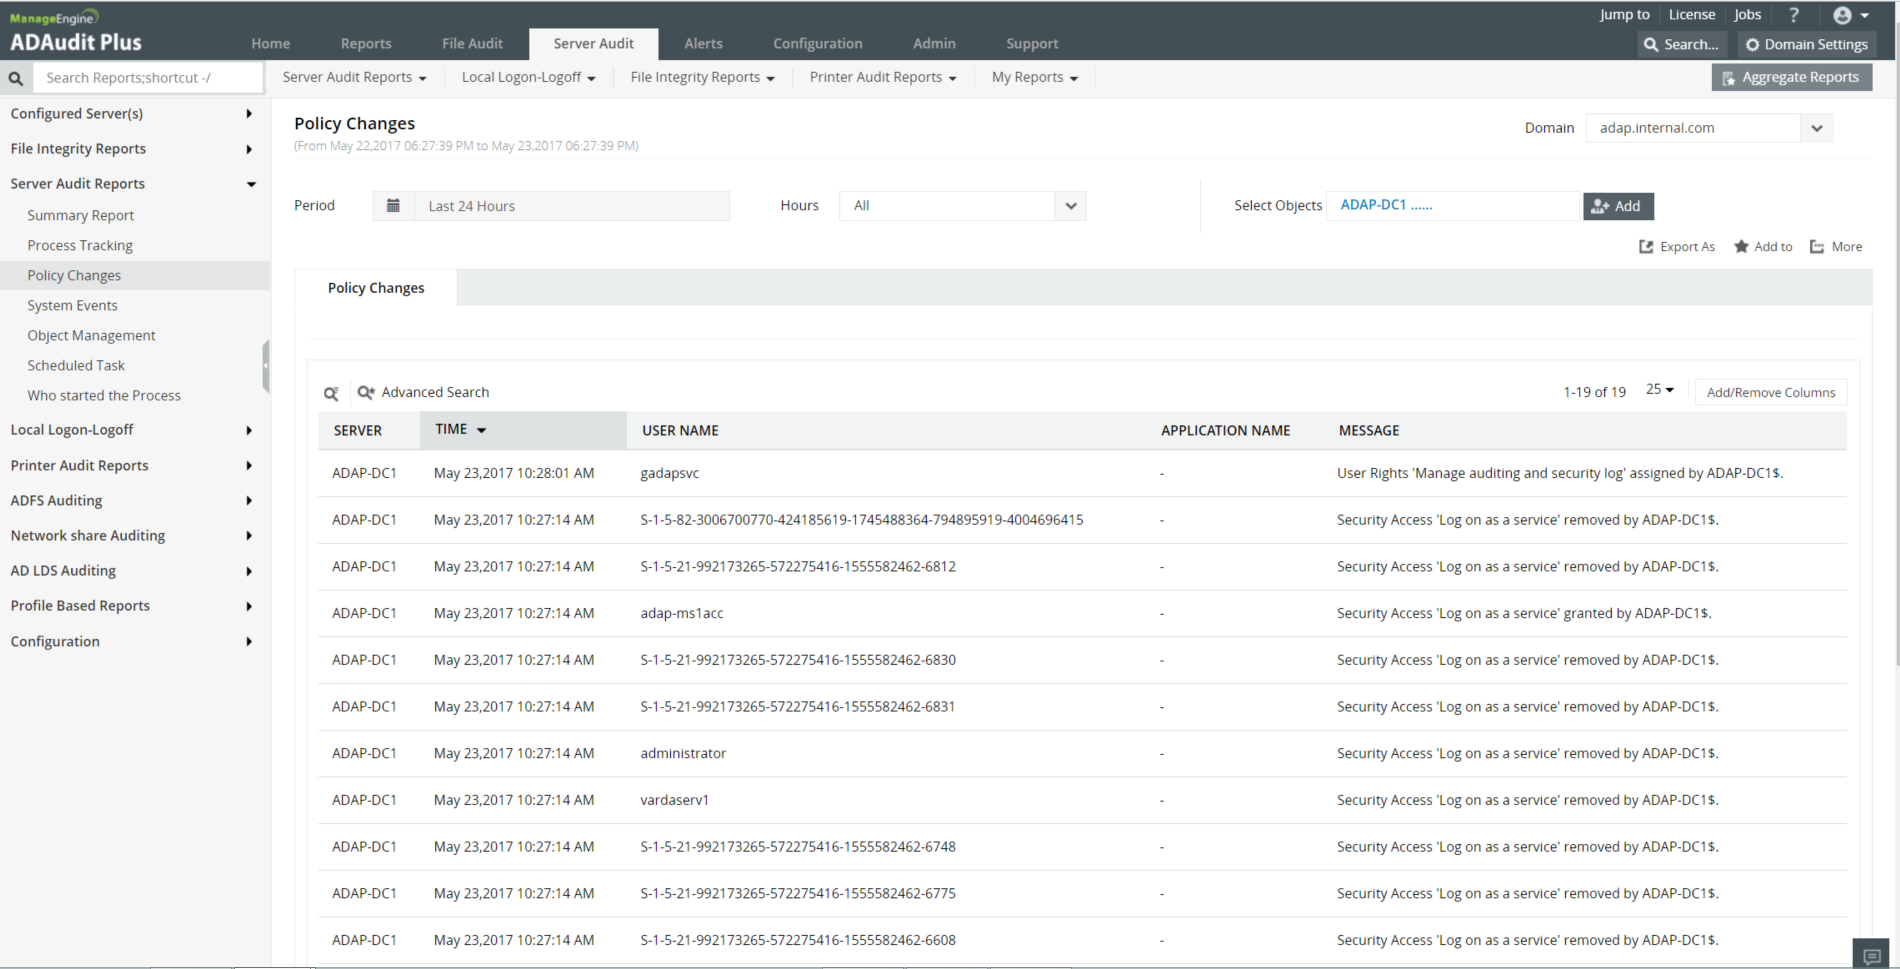Screen dimensions: 1900x969
Task: Open Domain Settings
Action: [x=1806, y=44]
